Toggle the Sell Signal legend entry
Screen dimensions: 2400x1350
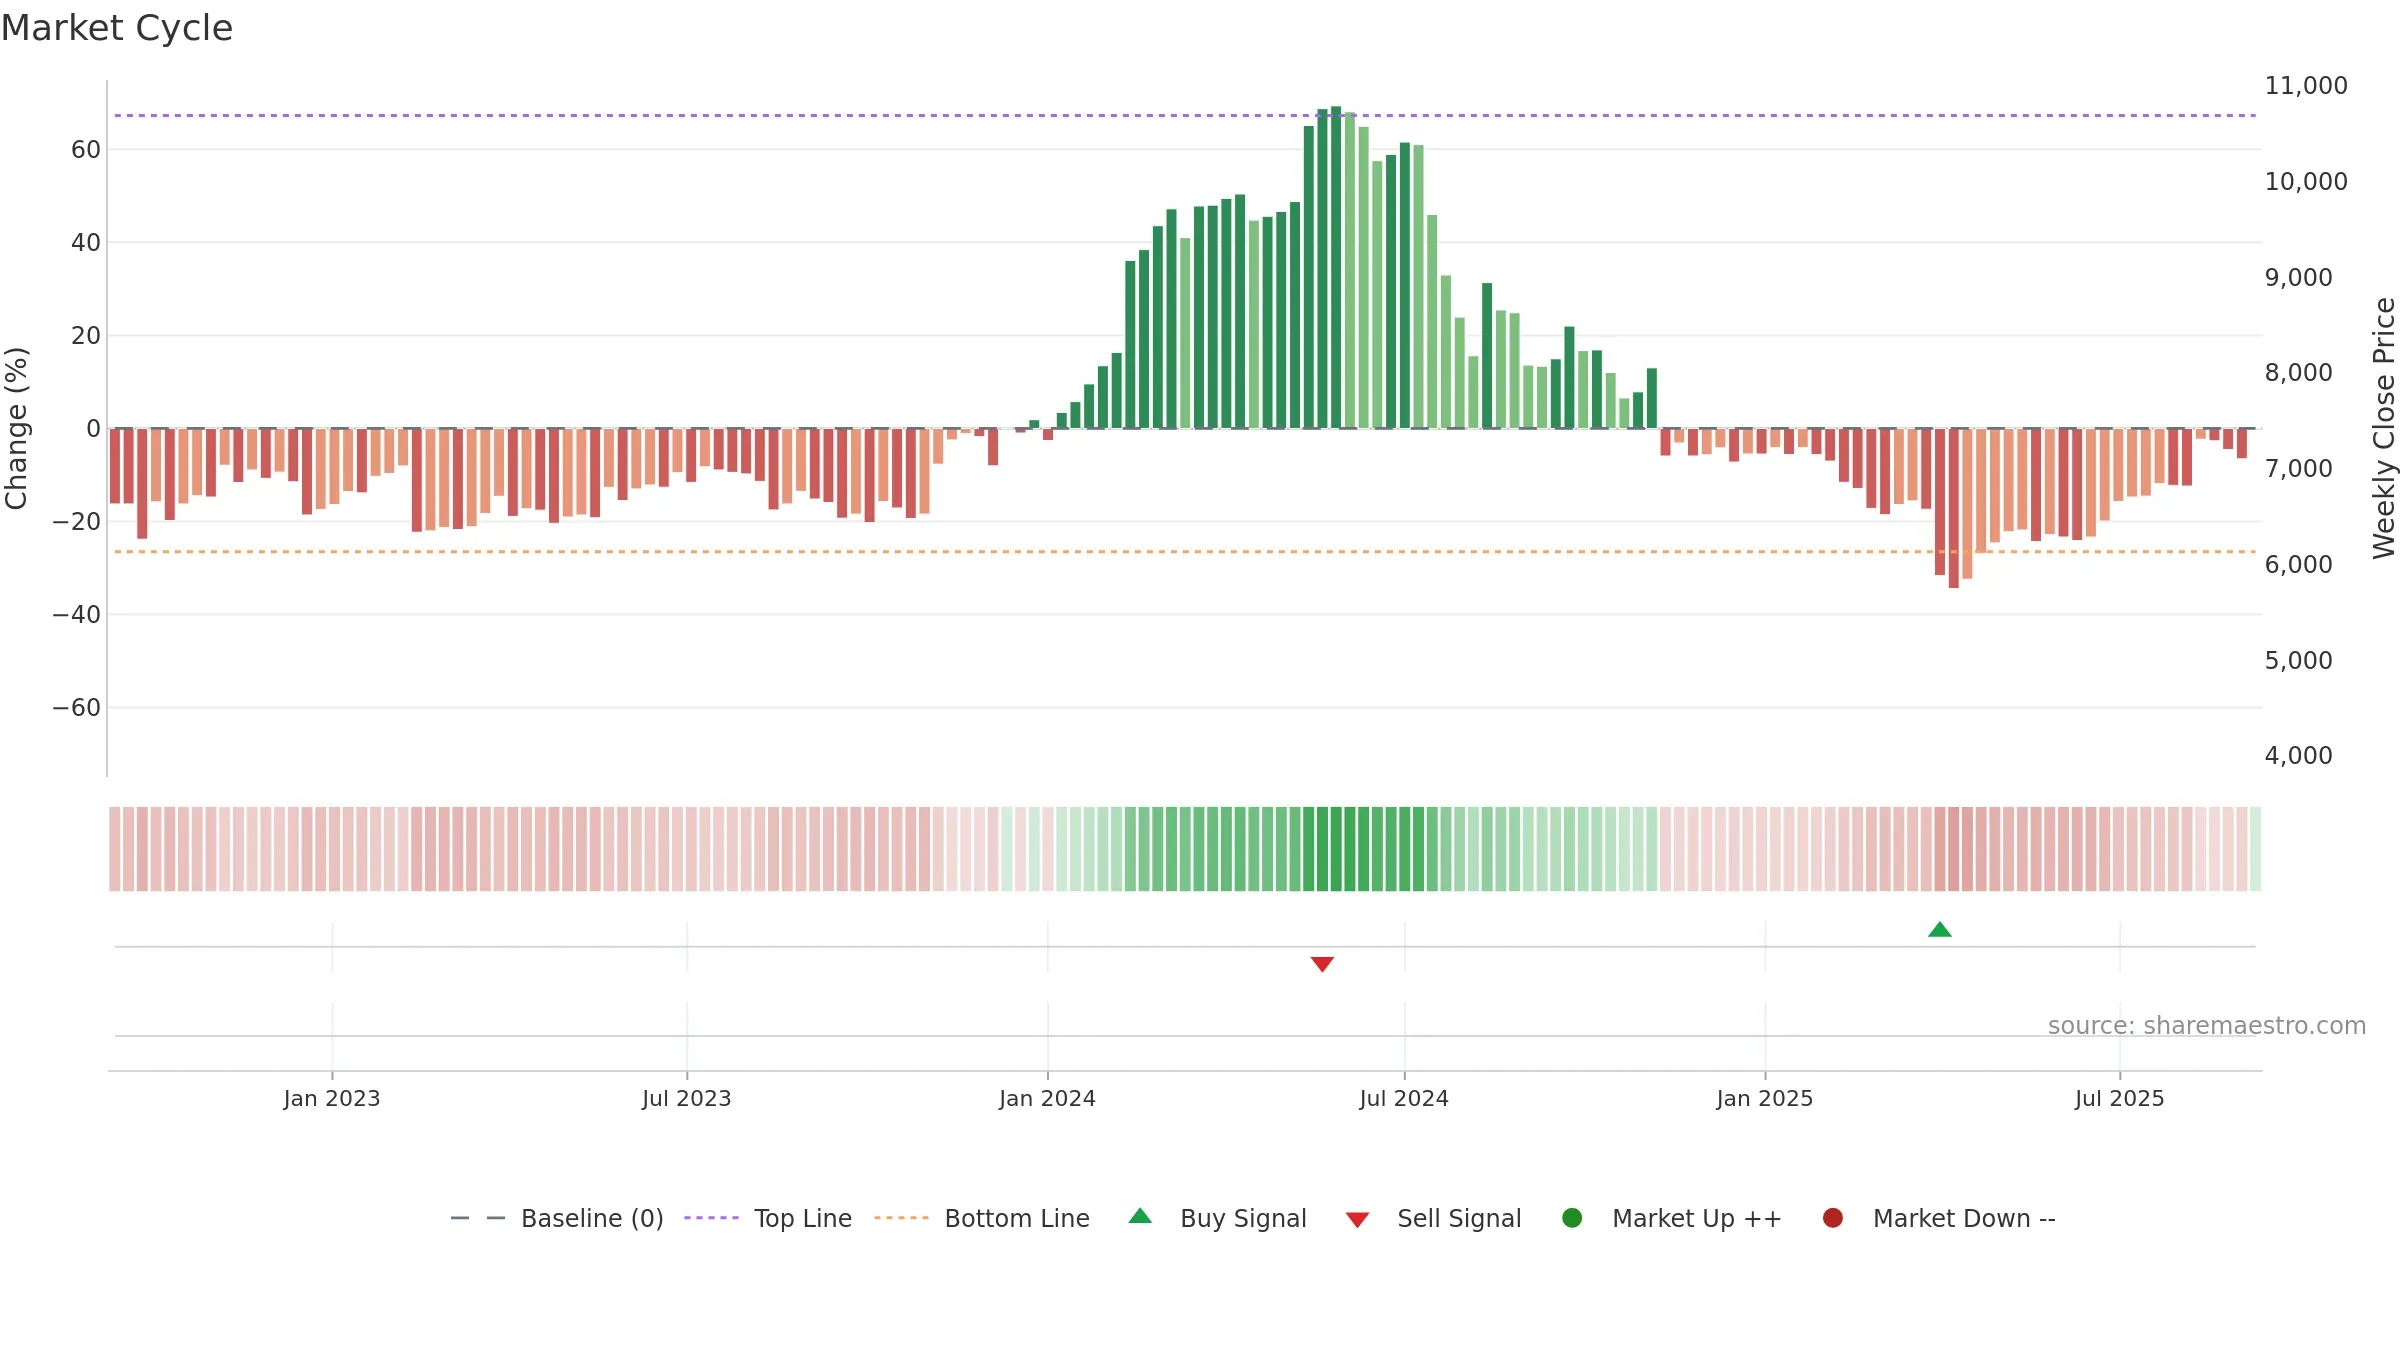(x=1433, y=1218)
